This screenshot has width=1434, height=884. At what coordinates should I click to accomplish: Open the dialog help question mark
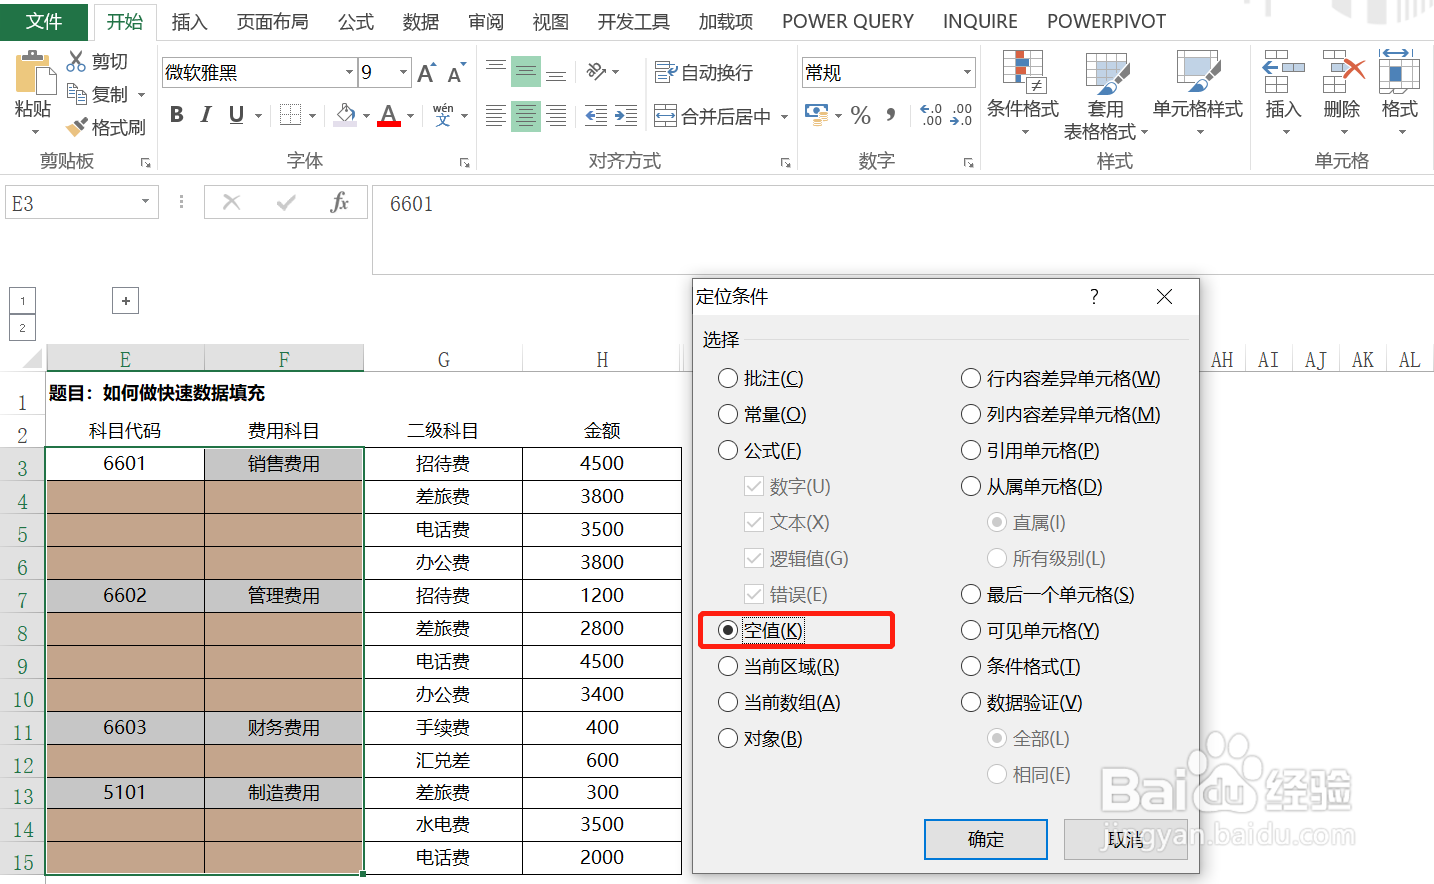(x=1094, y=296)
